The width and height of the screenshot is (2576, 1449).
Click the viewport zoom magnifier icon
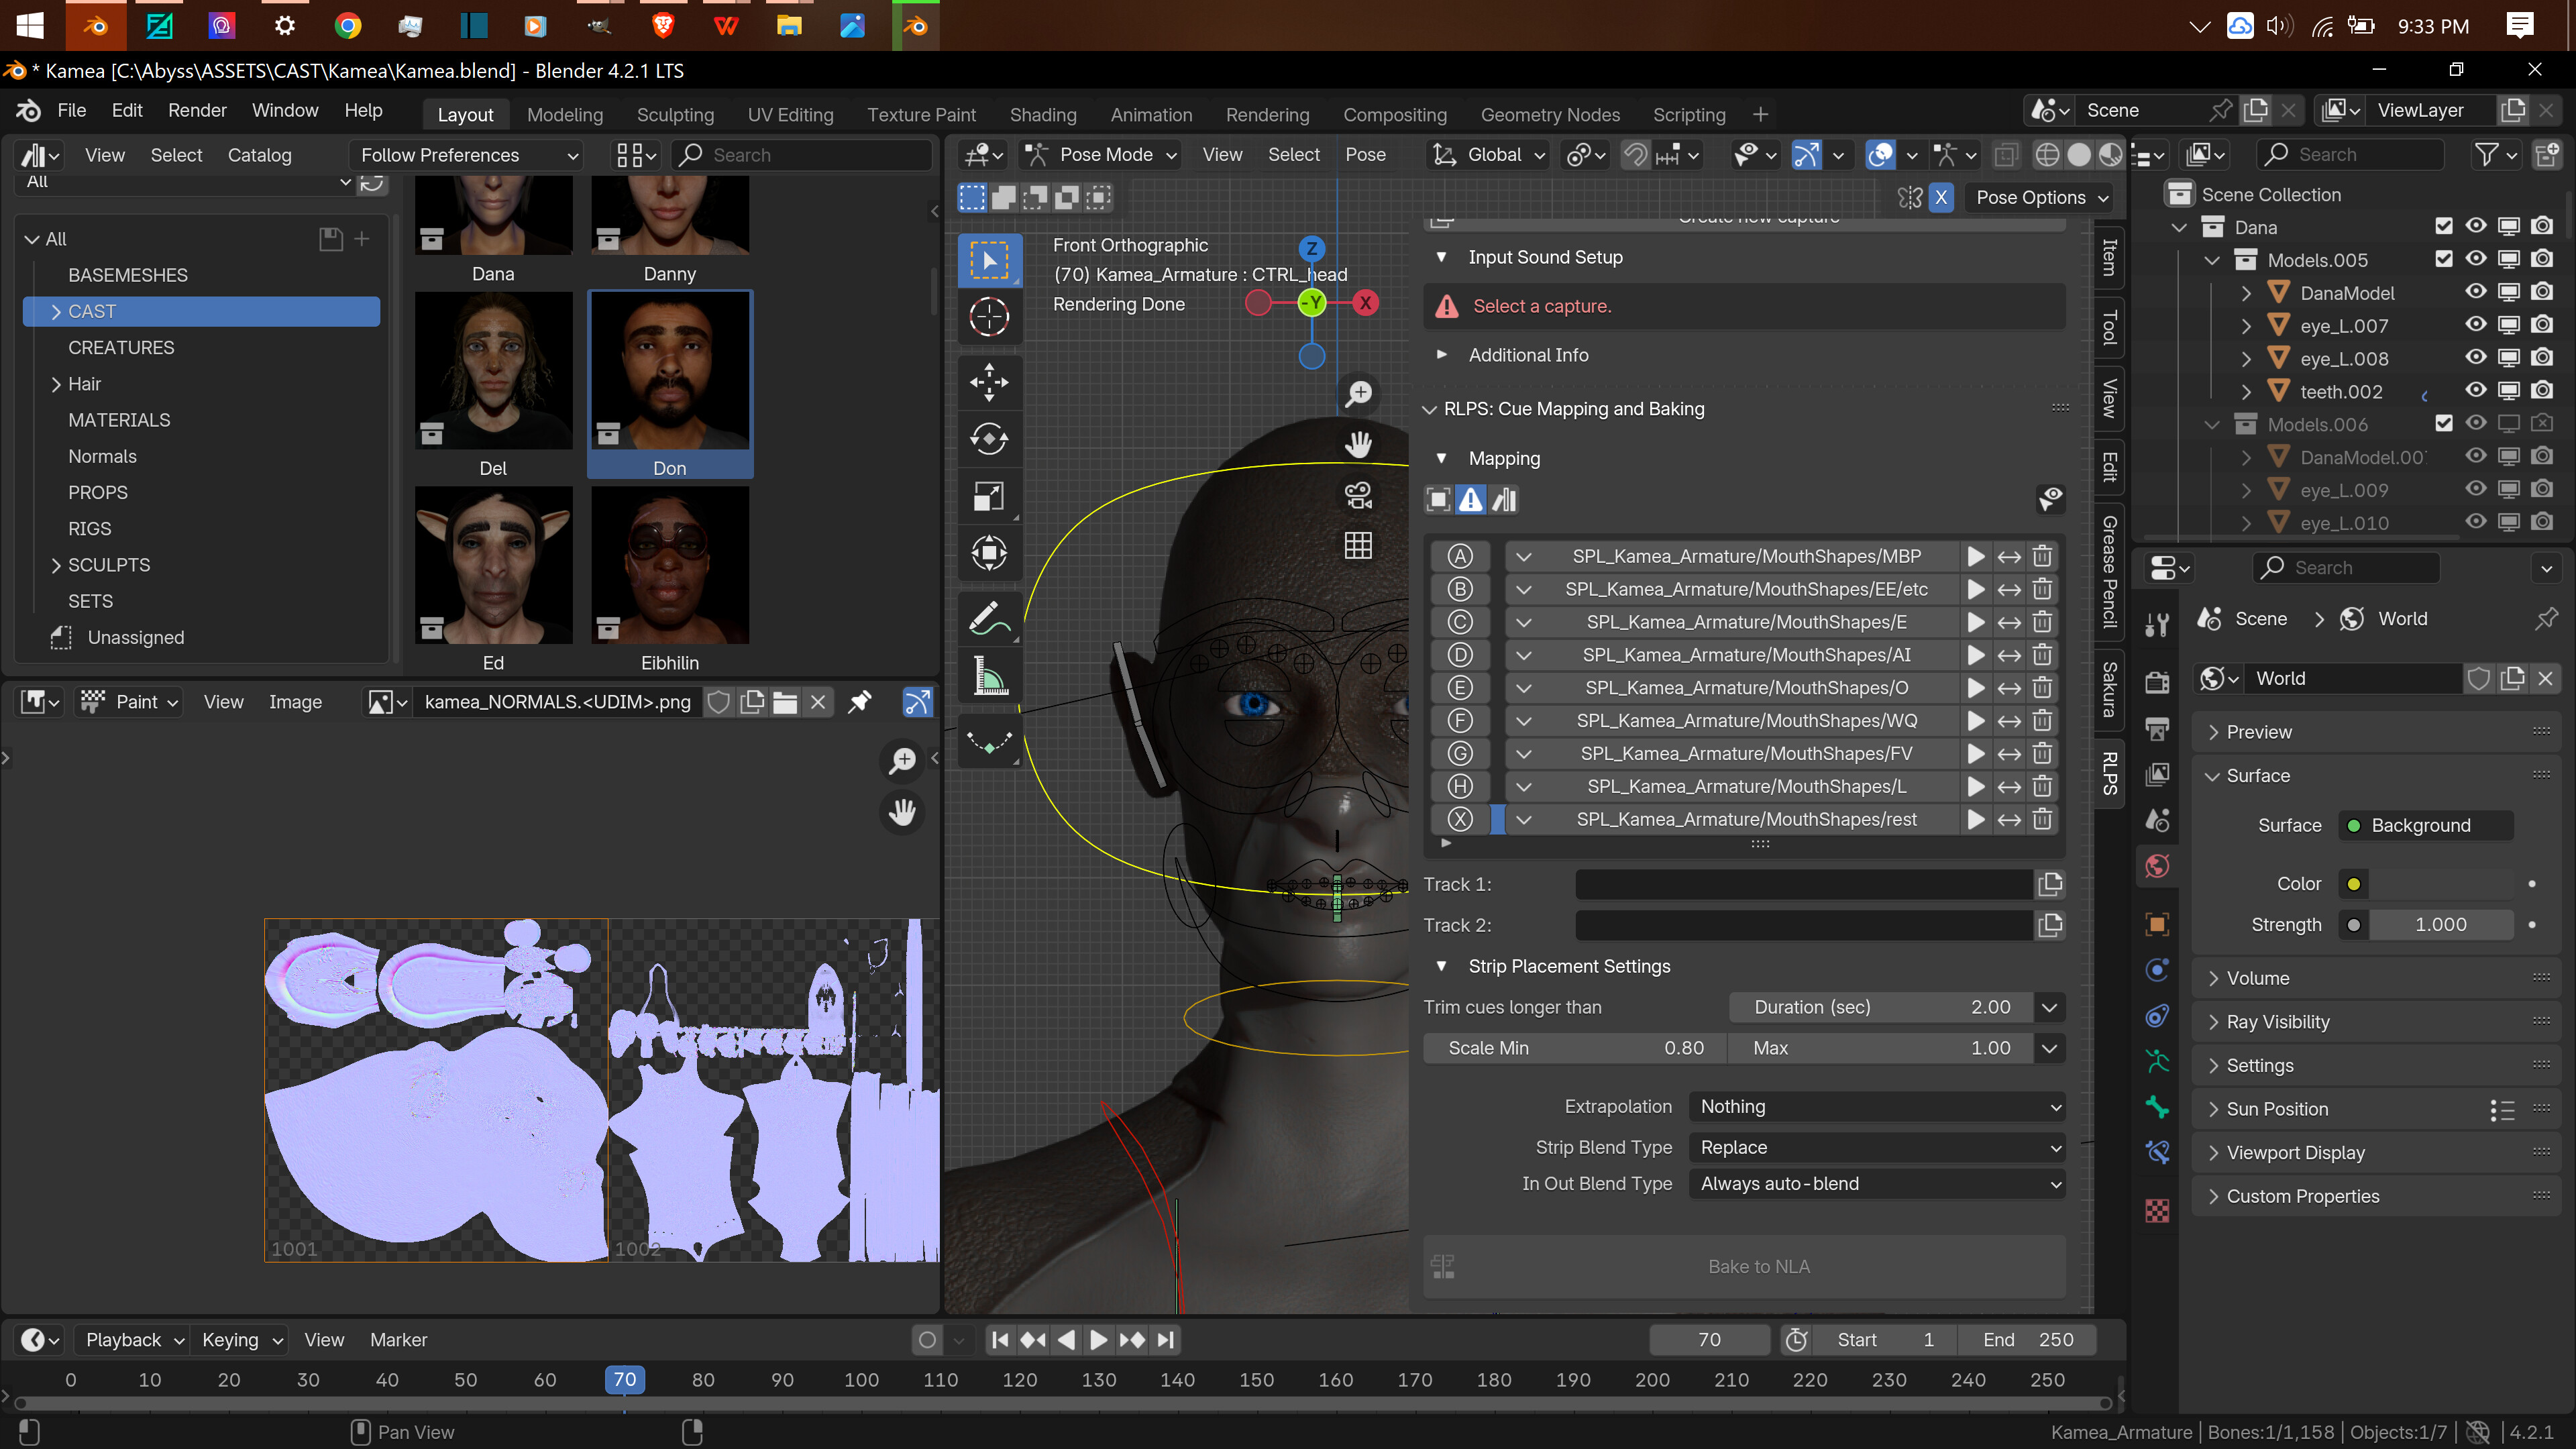(x=1358, y=393)
